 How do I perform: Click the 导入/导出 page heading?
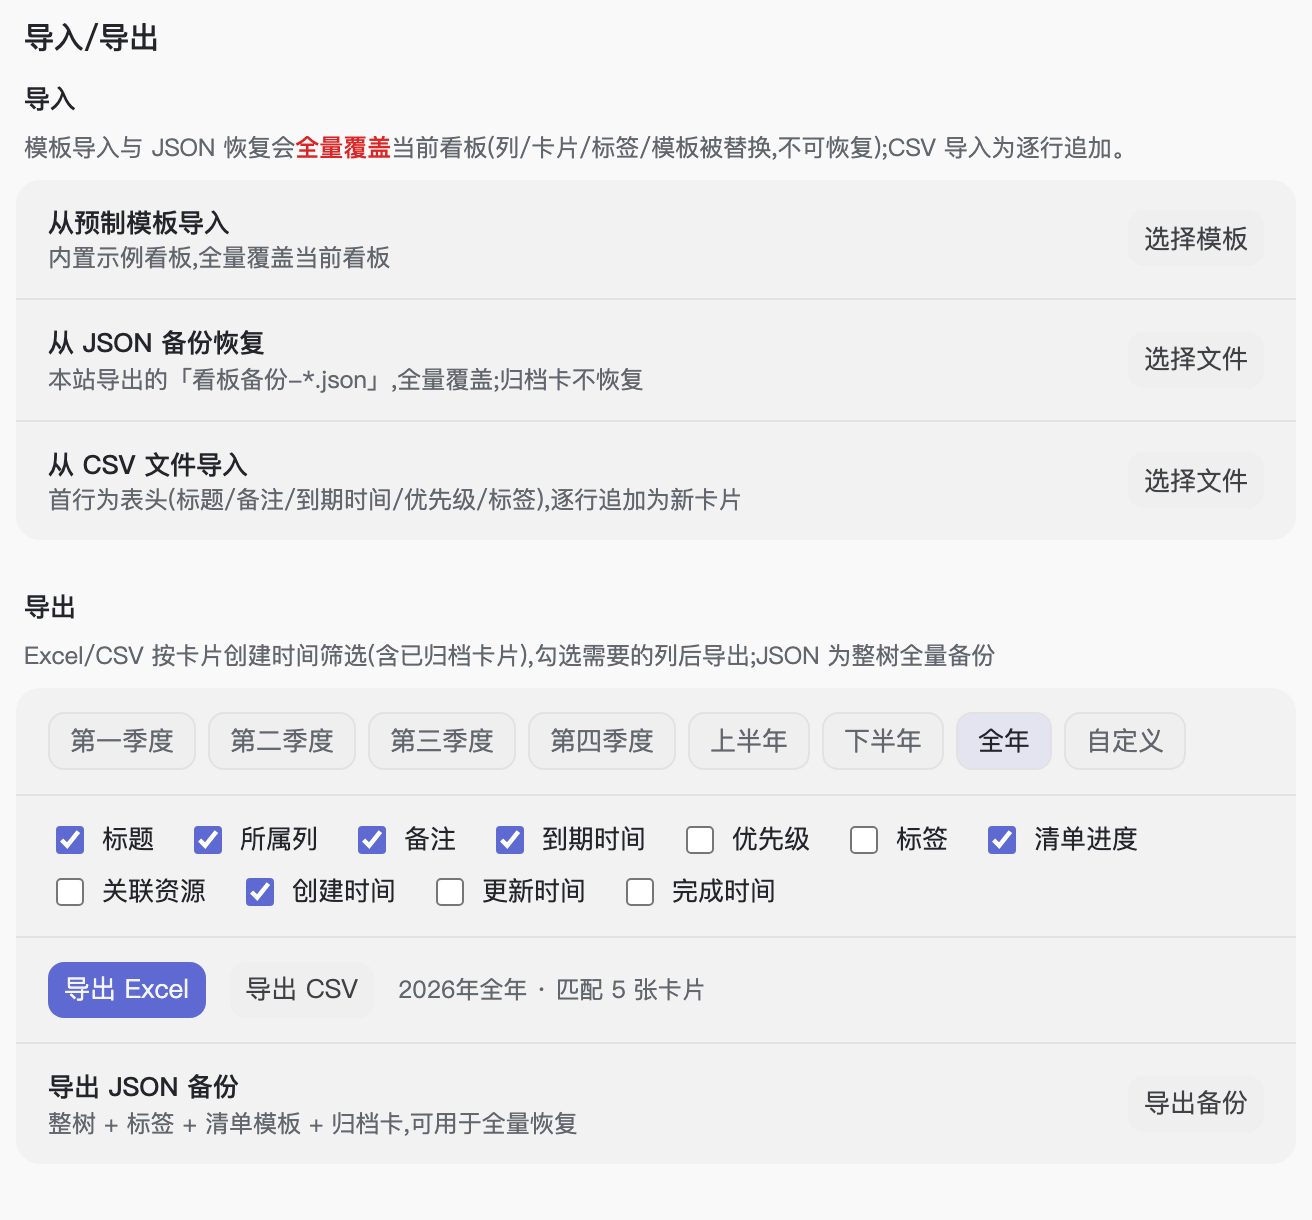91,38
